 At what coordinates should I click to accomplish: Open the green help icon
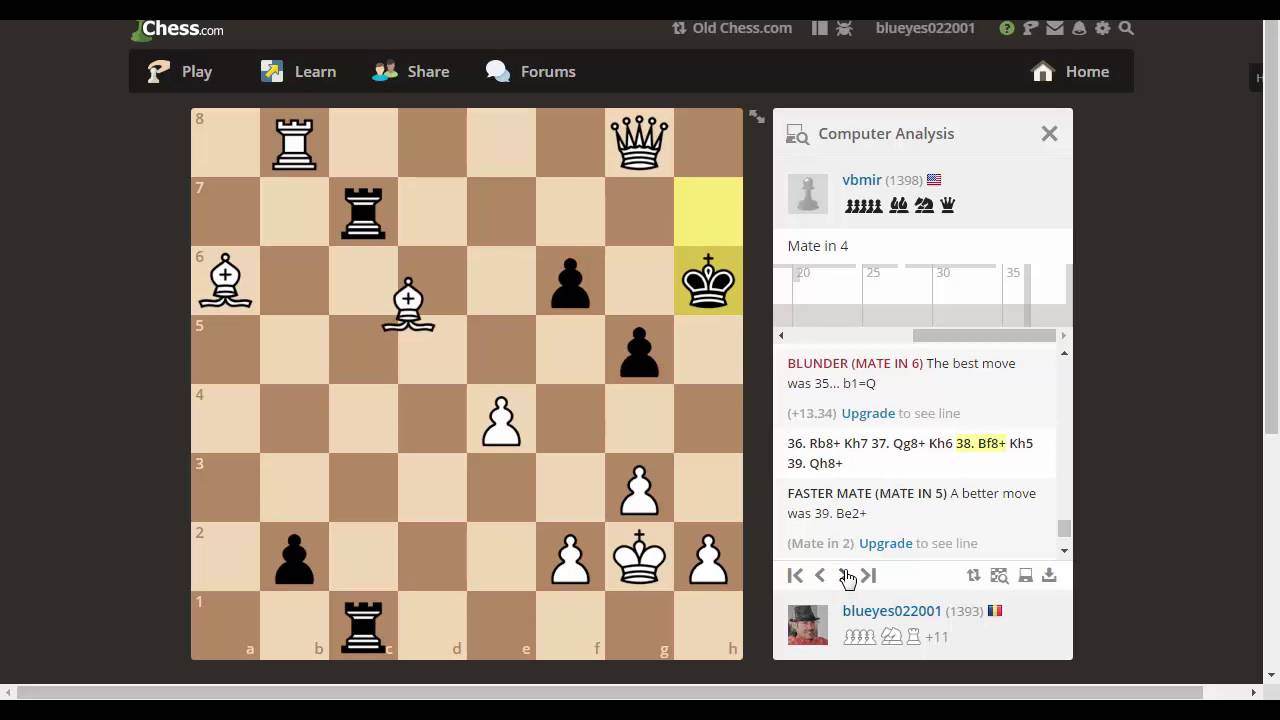click(x=1007, y=28)
